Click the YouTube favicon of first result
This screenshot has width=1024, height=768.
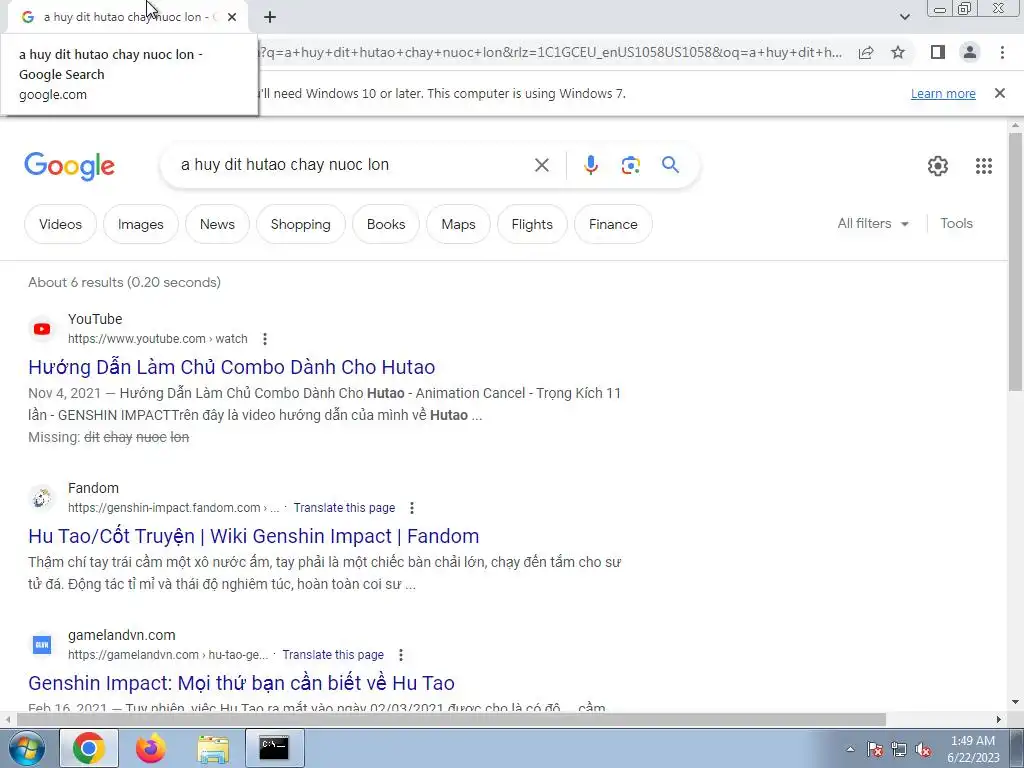[42, 328]
